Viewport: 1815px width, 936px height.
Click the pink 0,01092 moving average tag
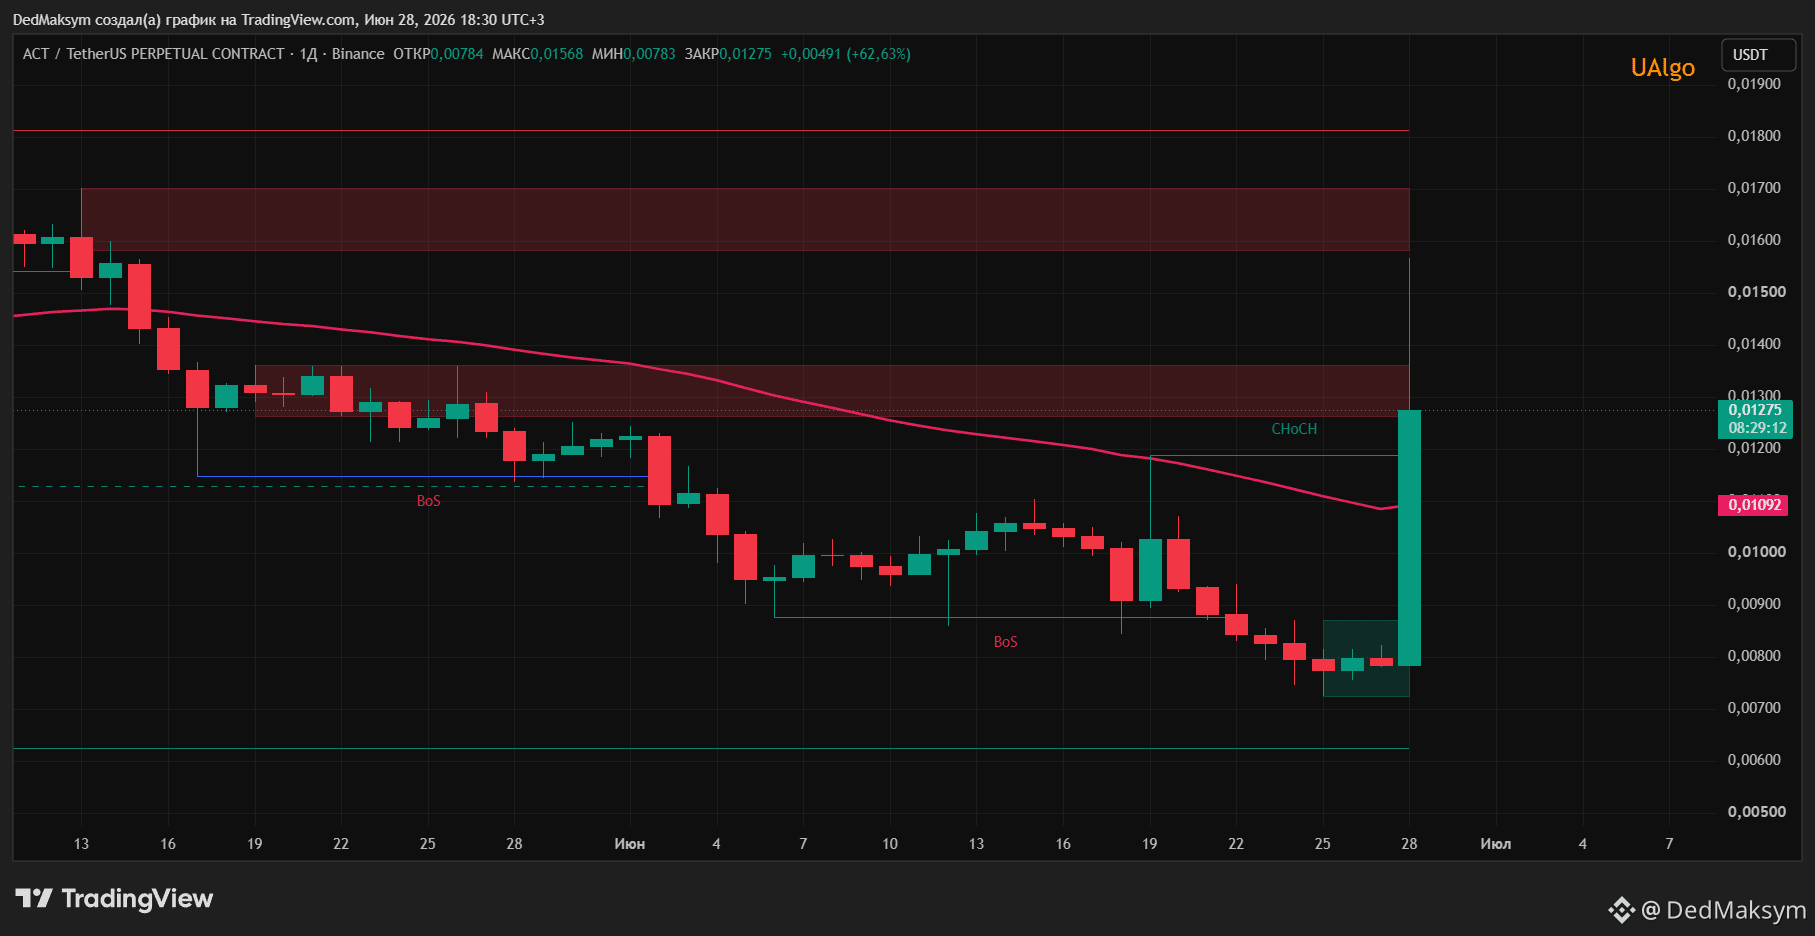click(x=1755, y=505)
